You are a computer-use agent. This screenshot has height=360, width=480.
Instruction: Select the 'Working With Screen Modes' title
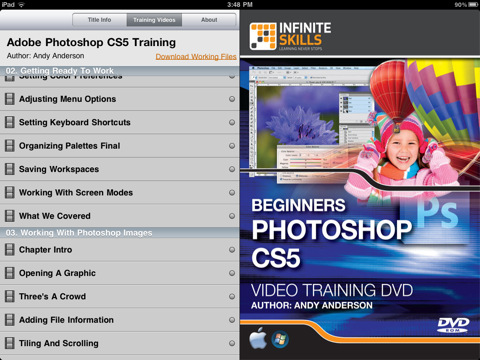coord(76,192)
